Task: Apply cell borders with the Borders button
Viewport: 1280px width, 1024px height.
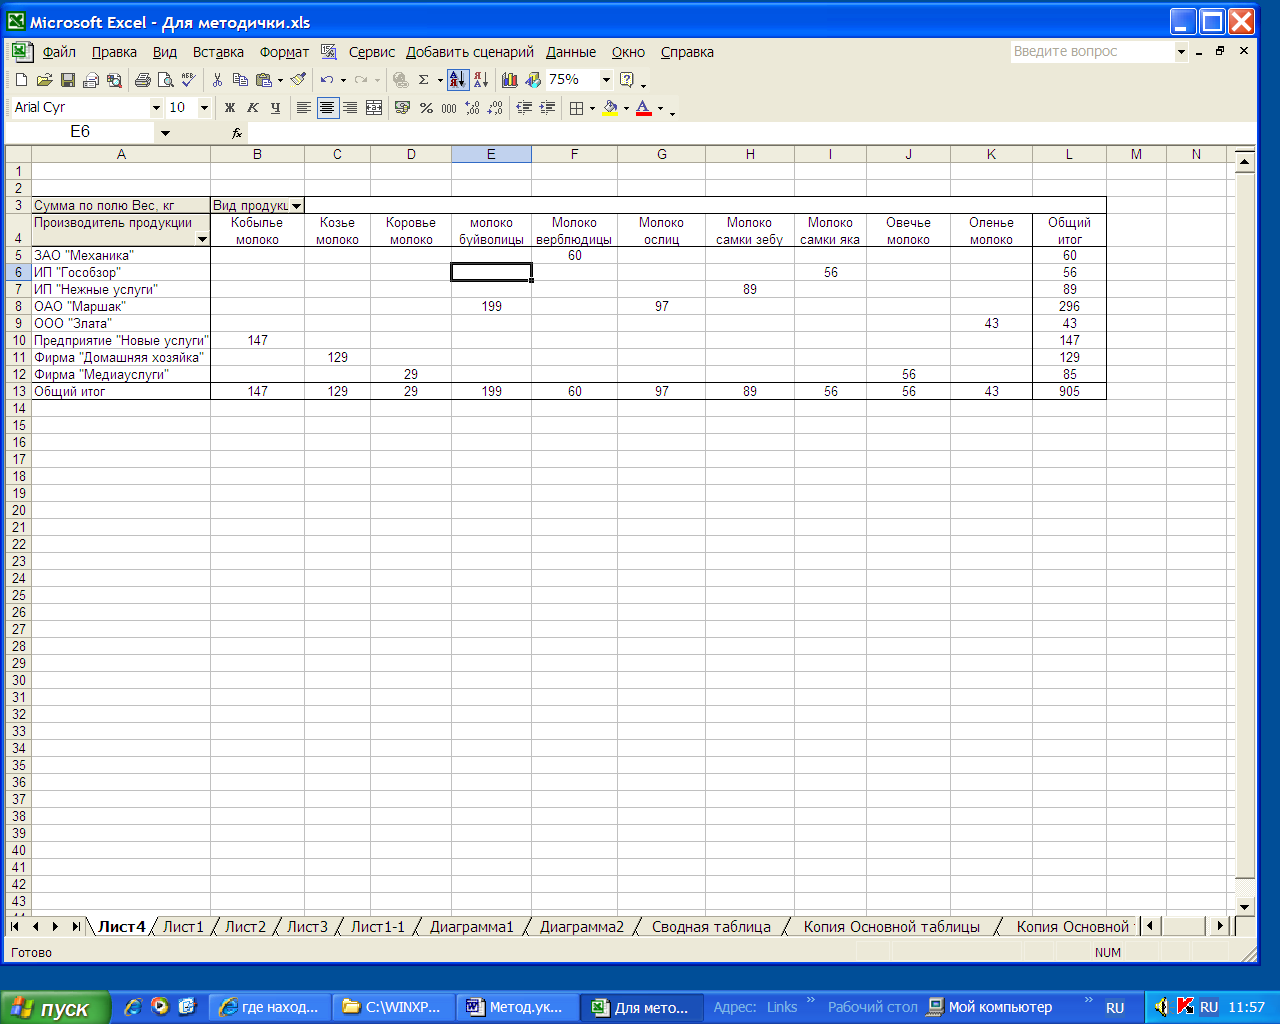Action: [x=576, y=108]
